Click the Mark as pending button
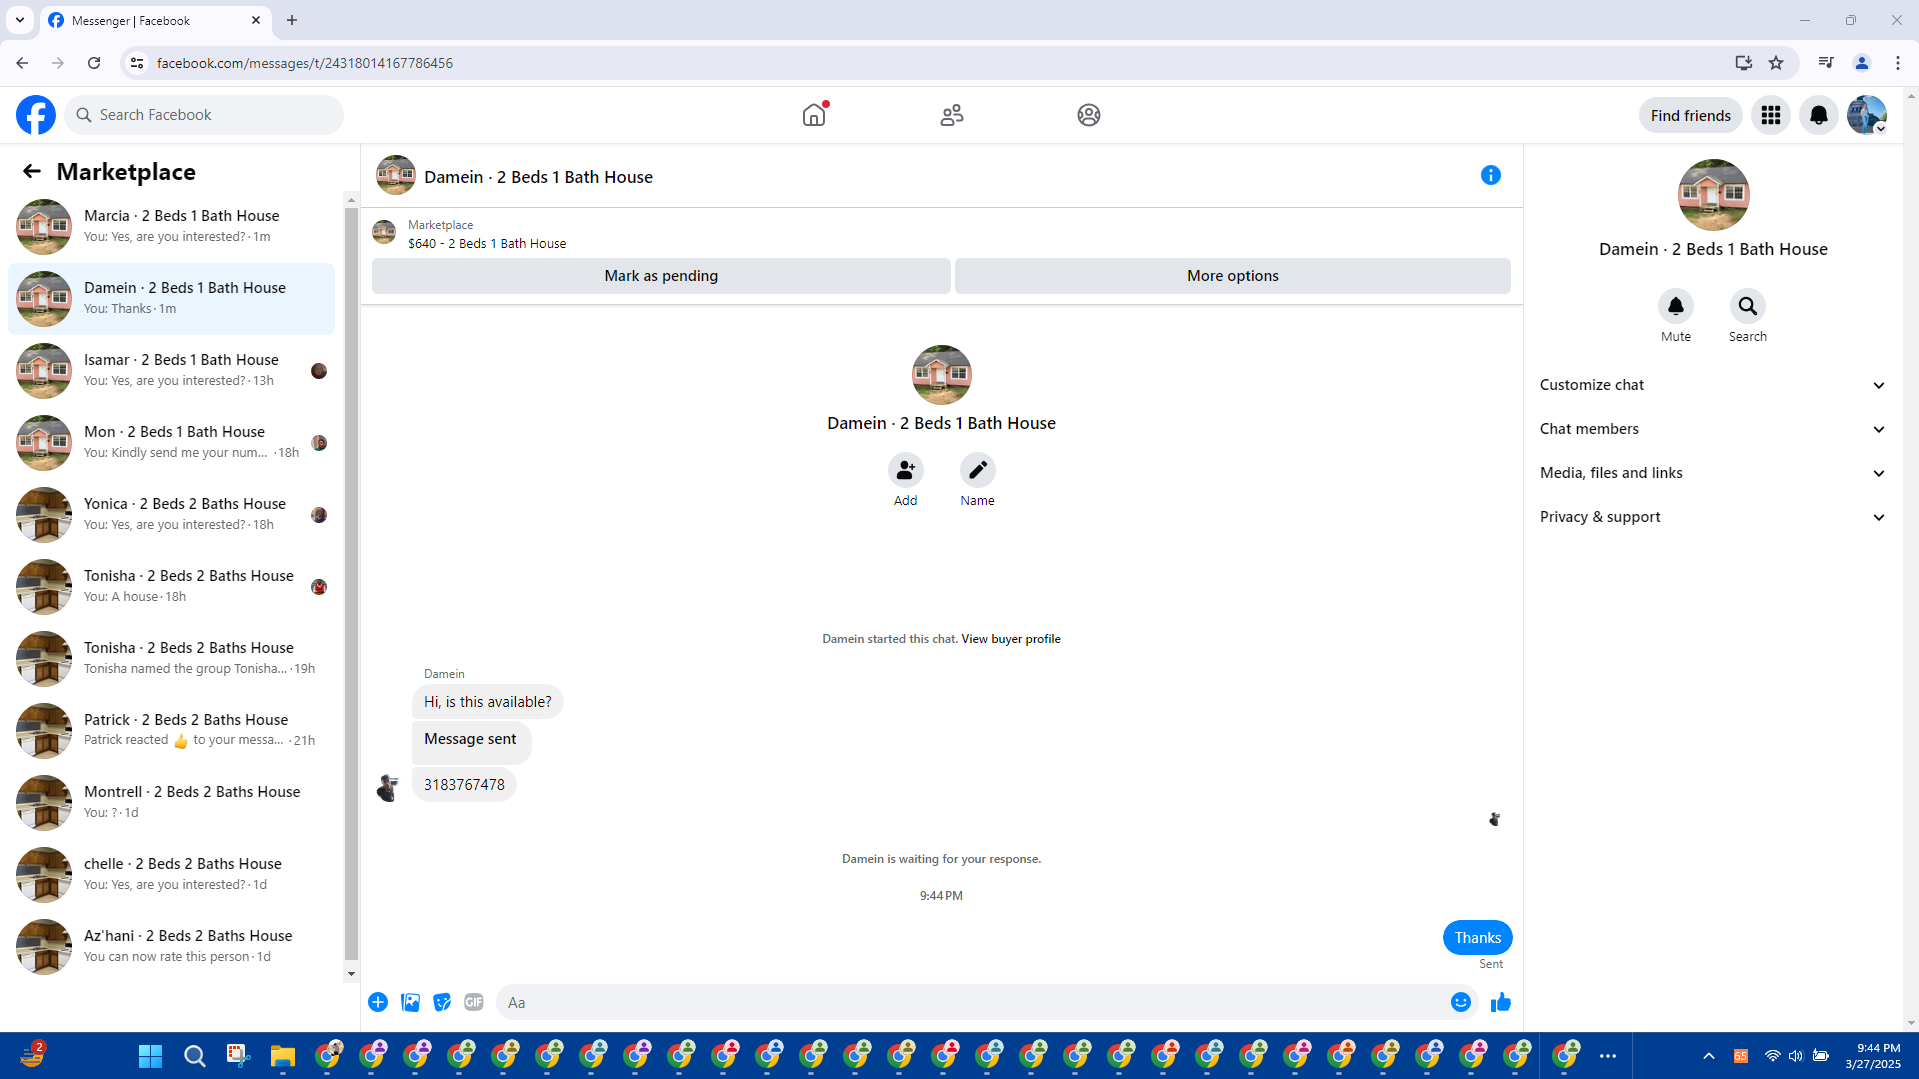The image size is (1919, 1079). (x=661, y=276)
